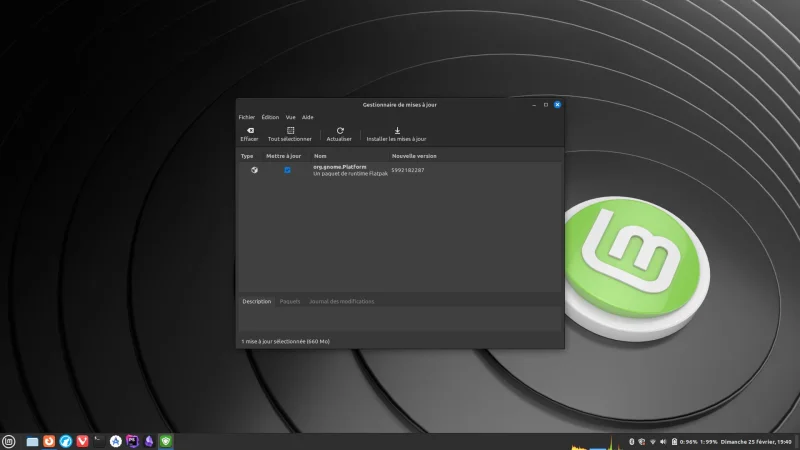
Task: Click the version 5992182287 cell
Action: (408, 170)
